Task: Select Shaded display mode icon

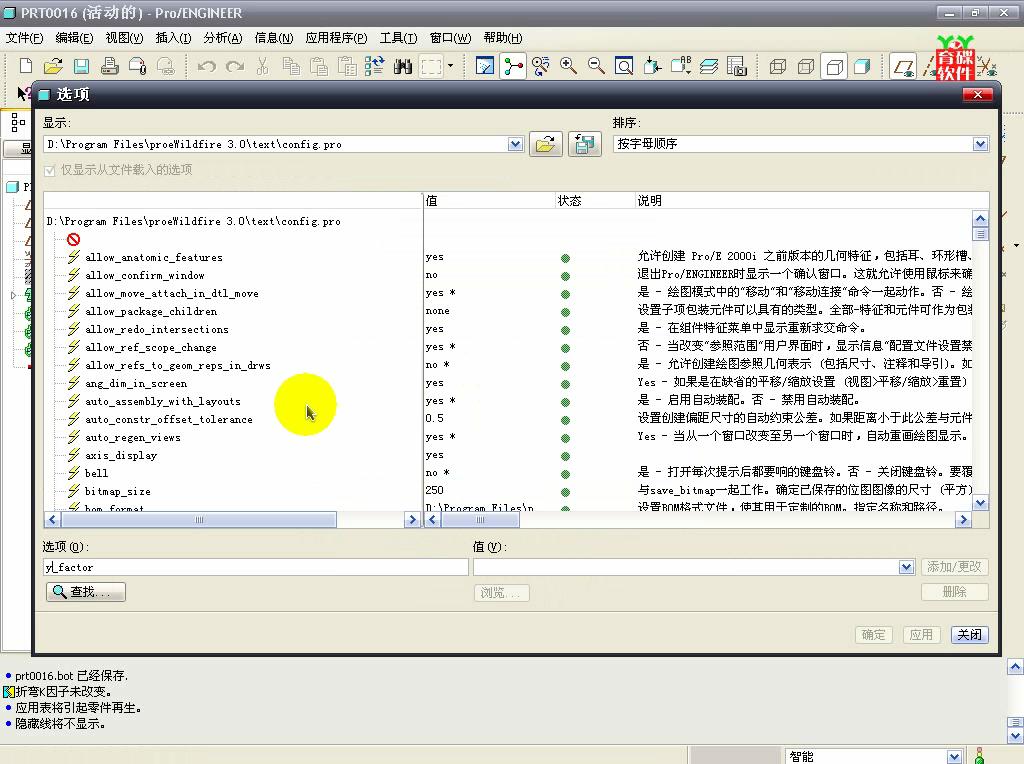Action: [x=863, y=66]
